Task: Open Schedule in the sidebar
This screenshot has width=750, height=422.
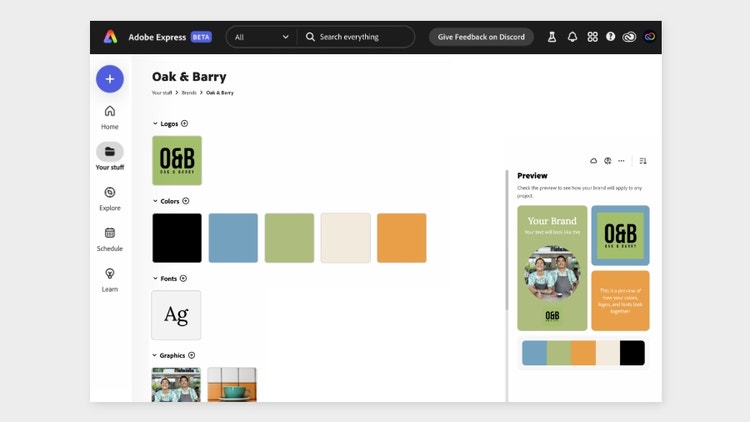Action: click(110, 240)
